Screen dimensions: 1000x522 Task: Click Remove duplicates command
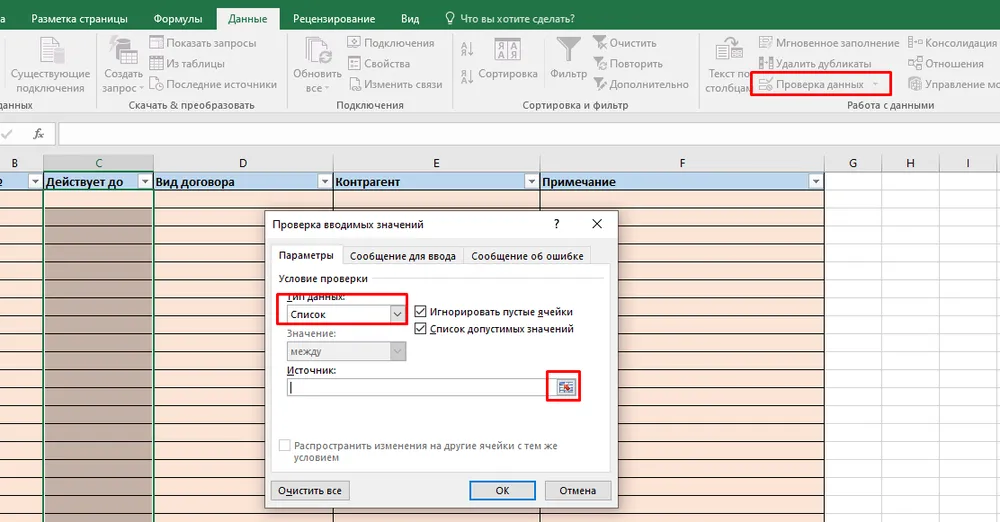pos(814,63)
